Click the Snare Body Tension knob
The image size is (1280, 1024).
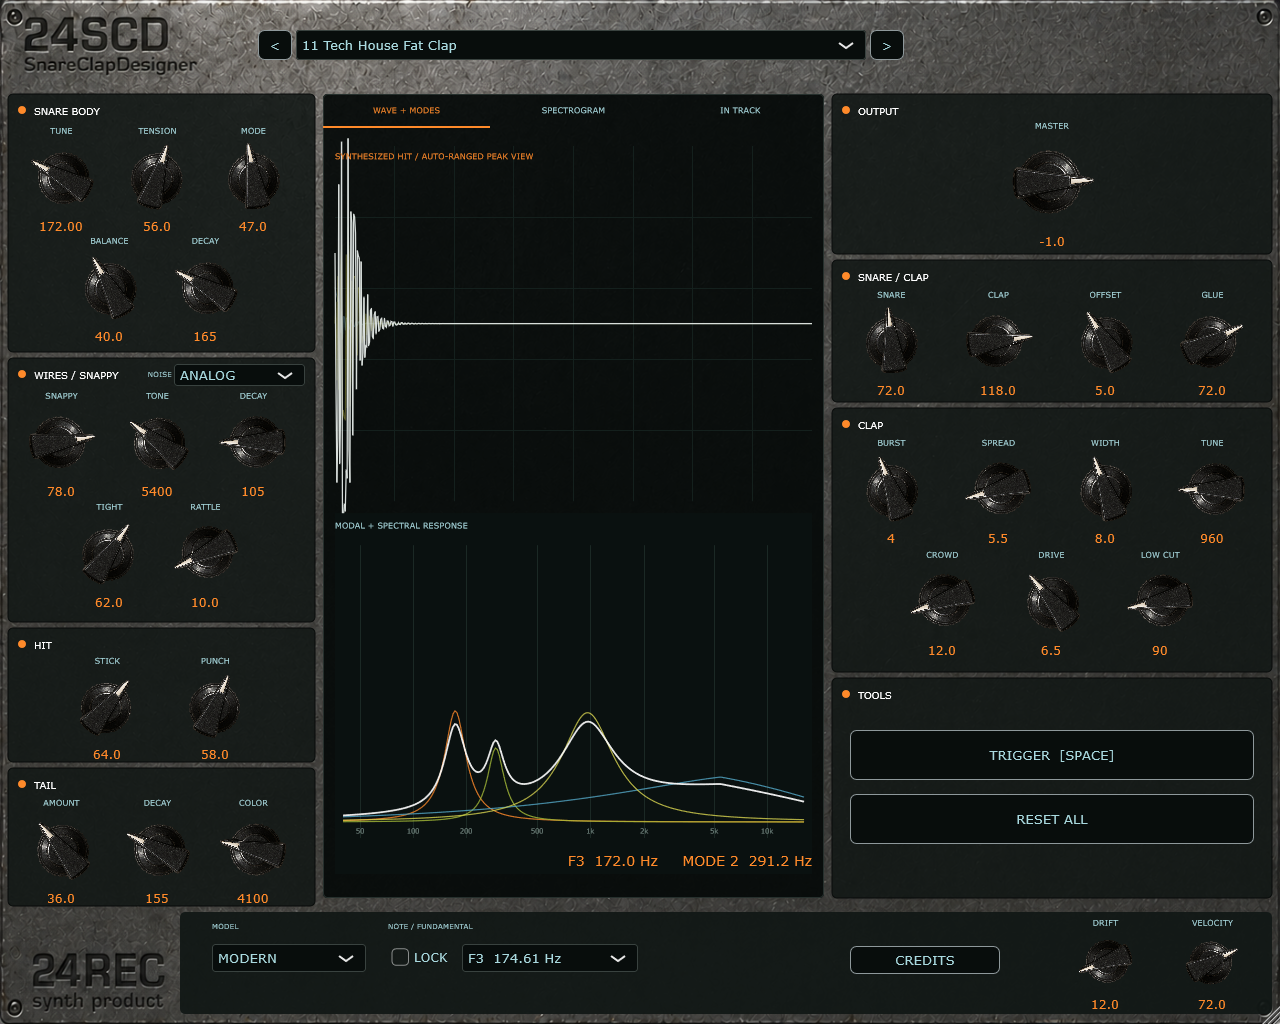[x=157, y=178]
